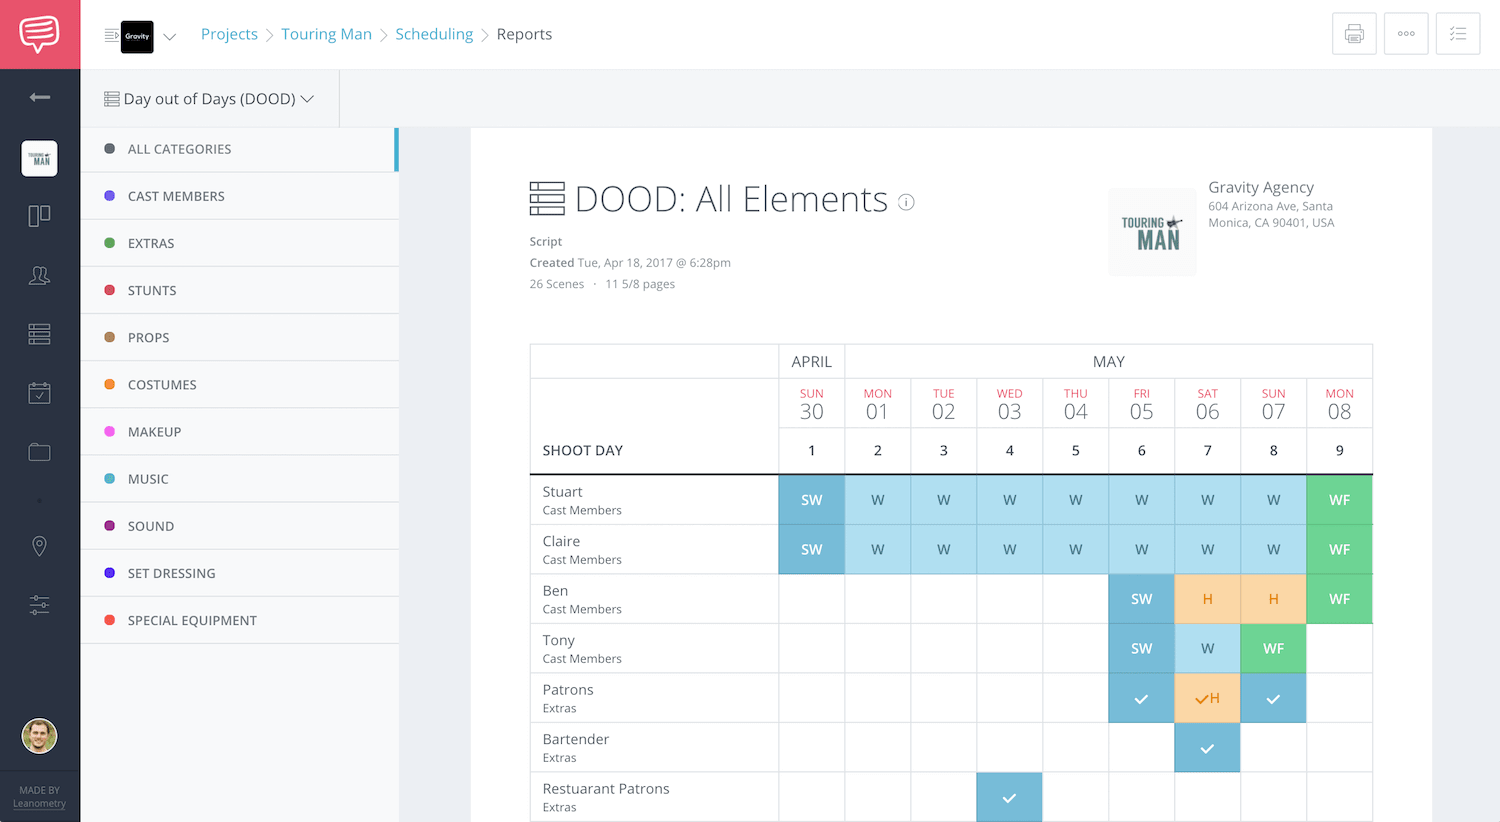Click the info icon beside DOOD title
This screenshot has width=1500, height=822.
point(906,202)
